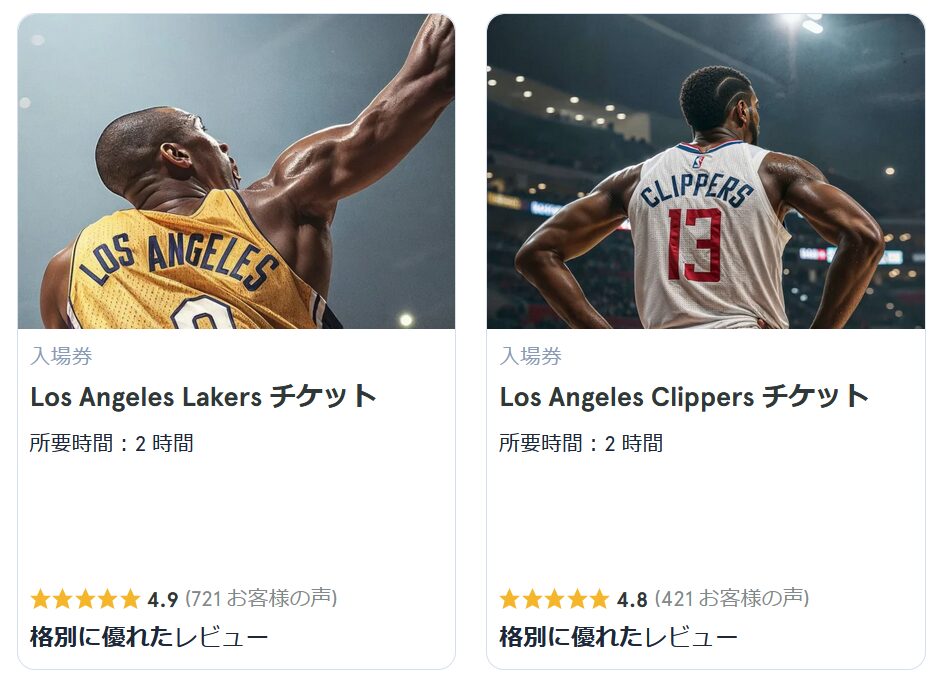Click 所要時間 2 時間 on Lakers card

point(112,443)
